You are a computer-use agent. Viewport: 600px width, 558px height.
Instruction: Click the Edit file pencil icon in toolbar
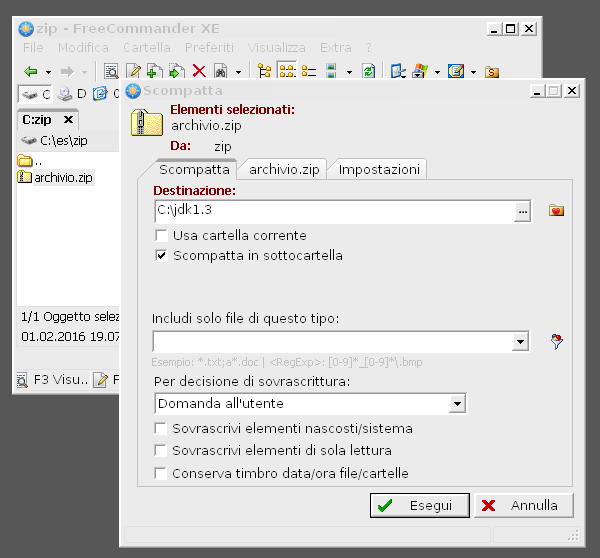[133, 72]
